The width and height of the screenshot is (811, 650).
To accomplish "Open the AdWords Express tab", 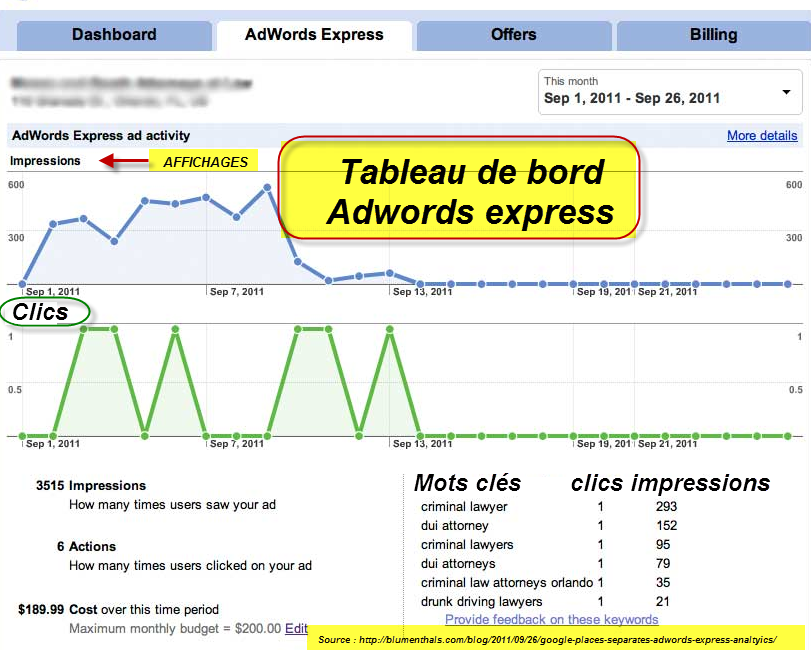I will (x=314, y=35).
